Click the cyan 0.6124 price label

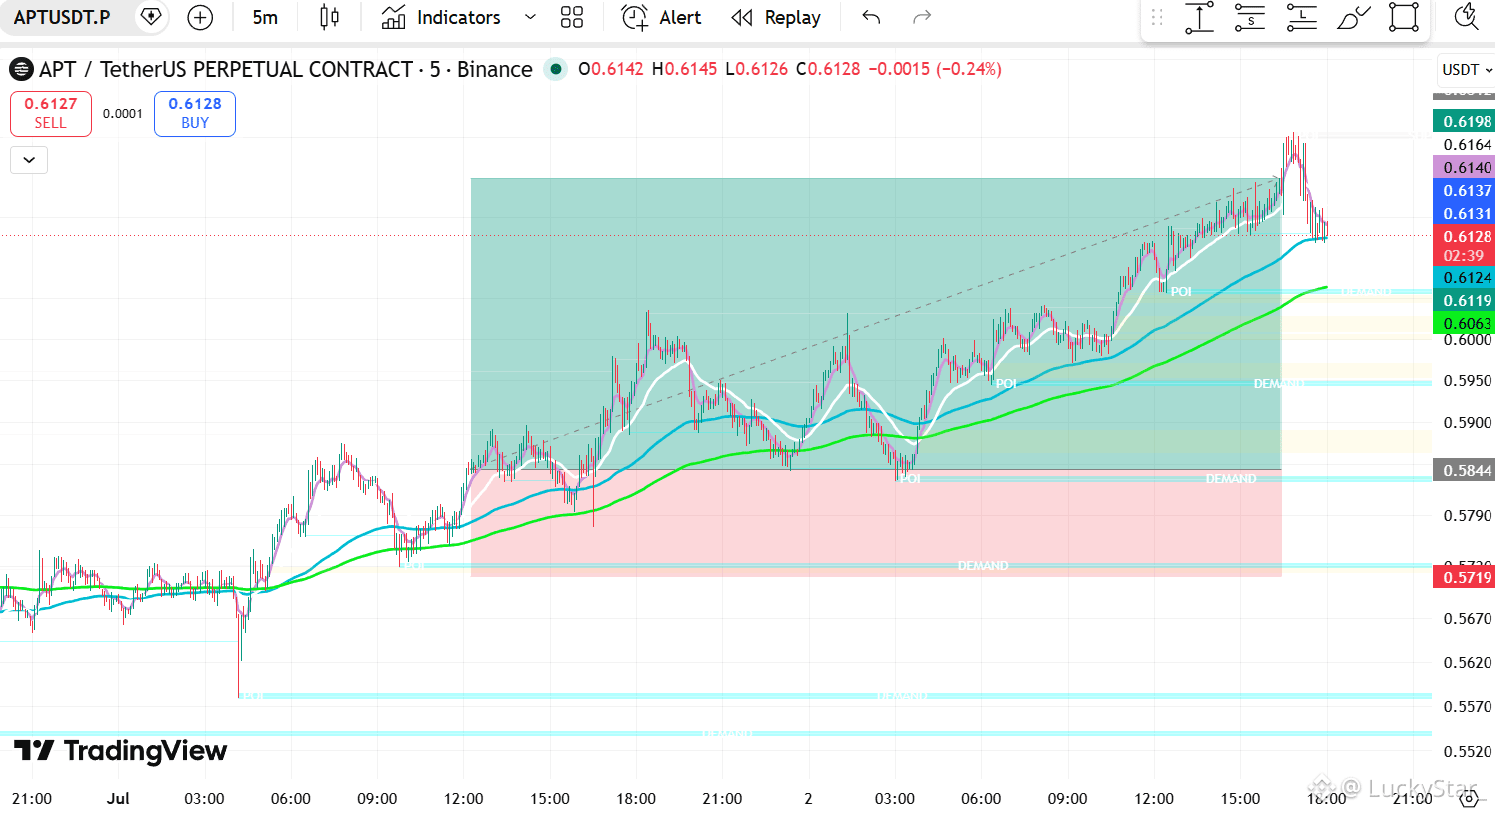click(1464, 278)
